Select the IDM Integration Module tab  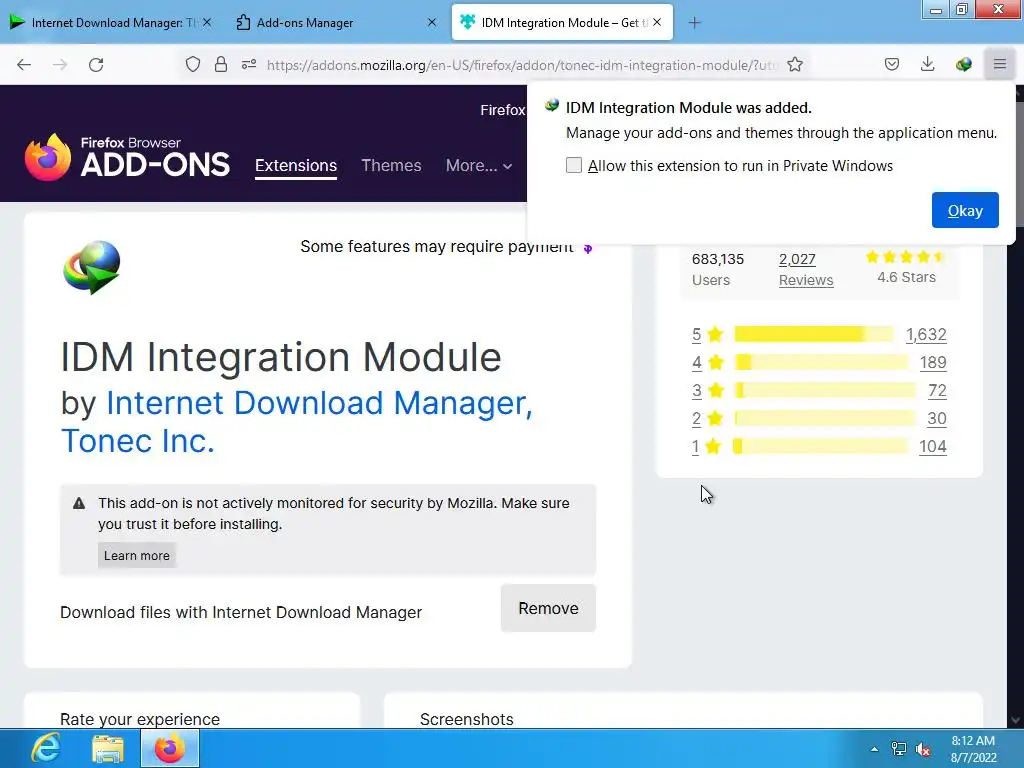[562, 22]
